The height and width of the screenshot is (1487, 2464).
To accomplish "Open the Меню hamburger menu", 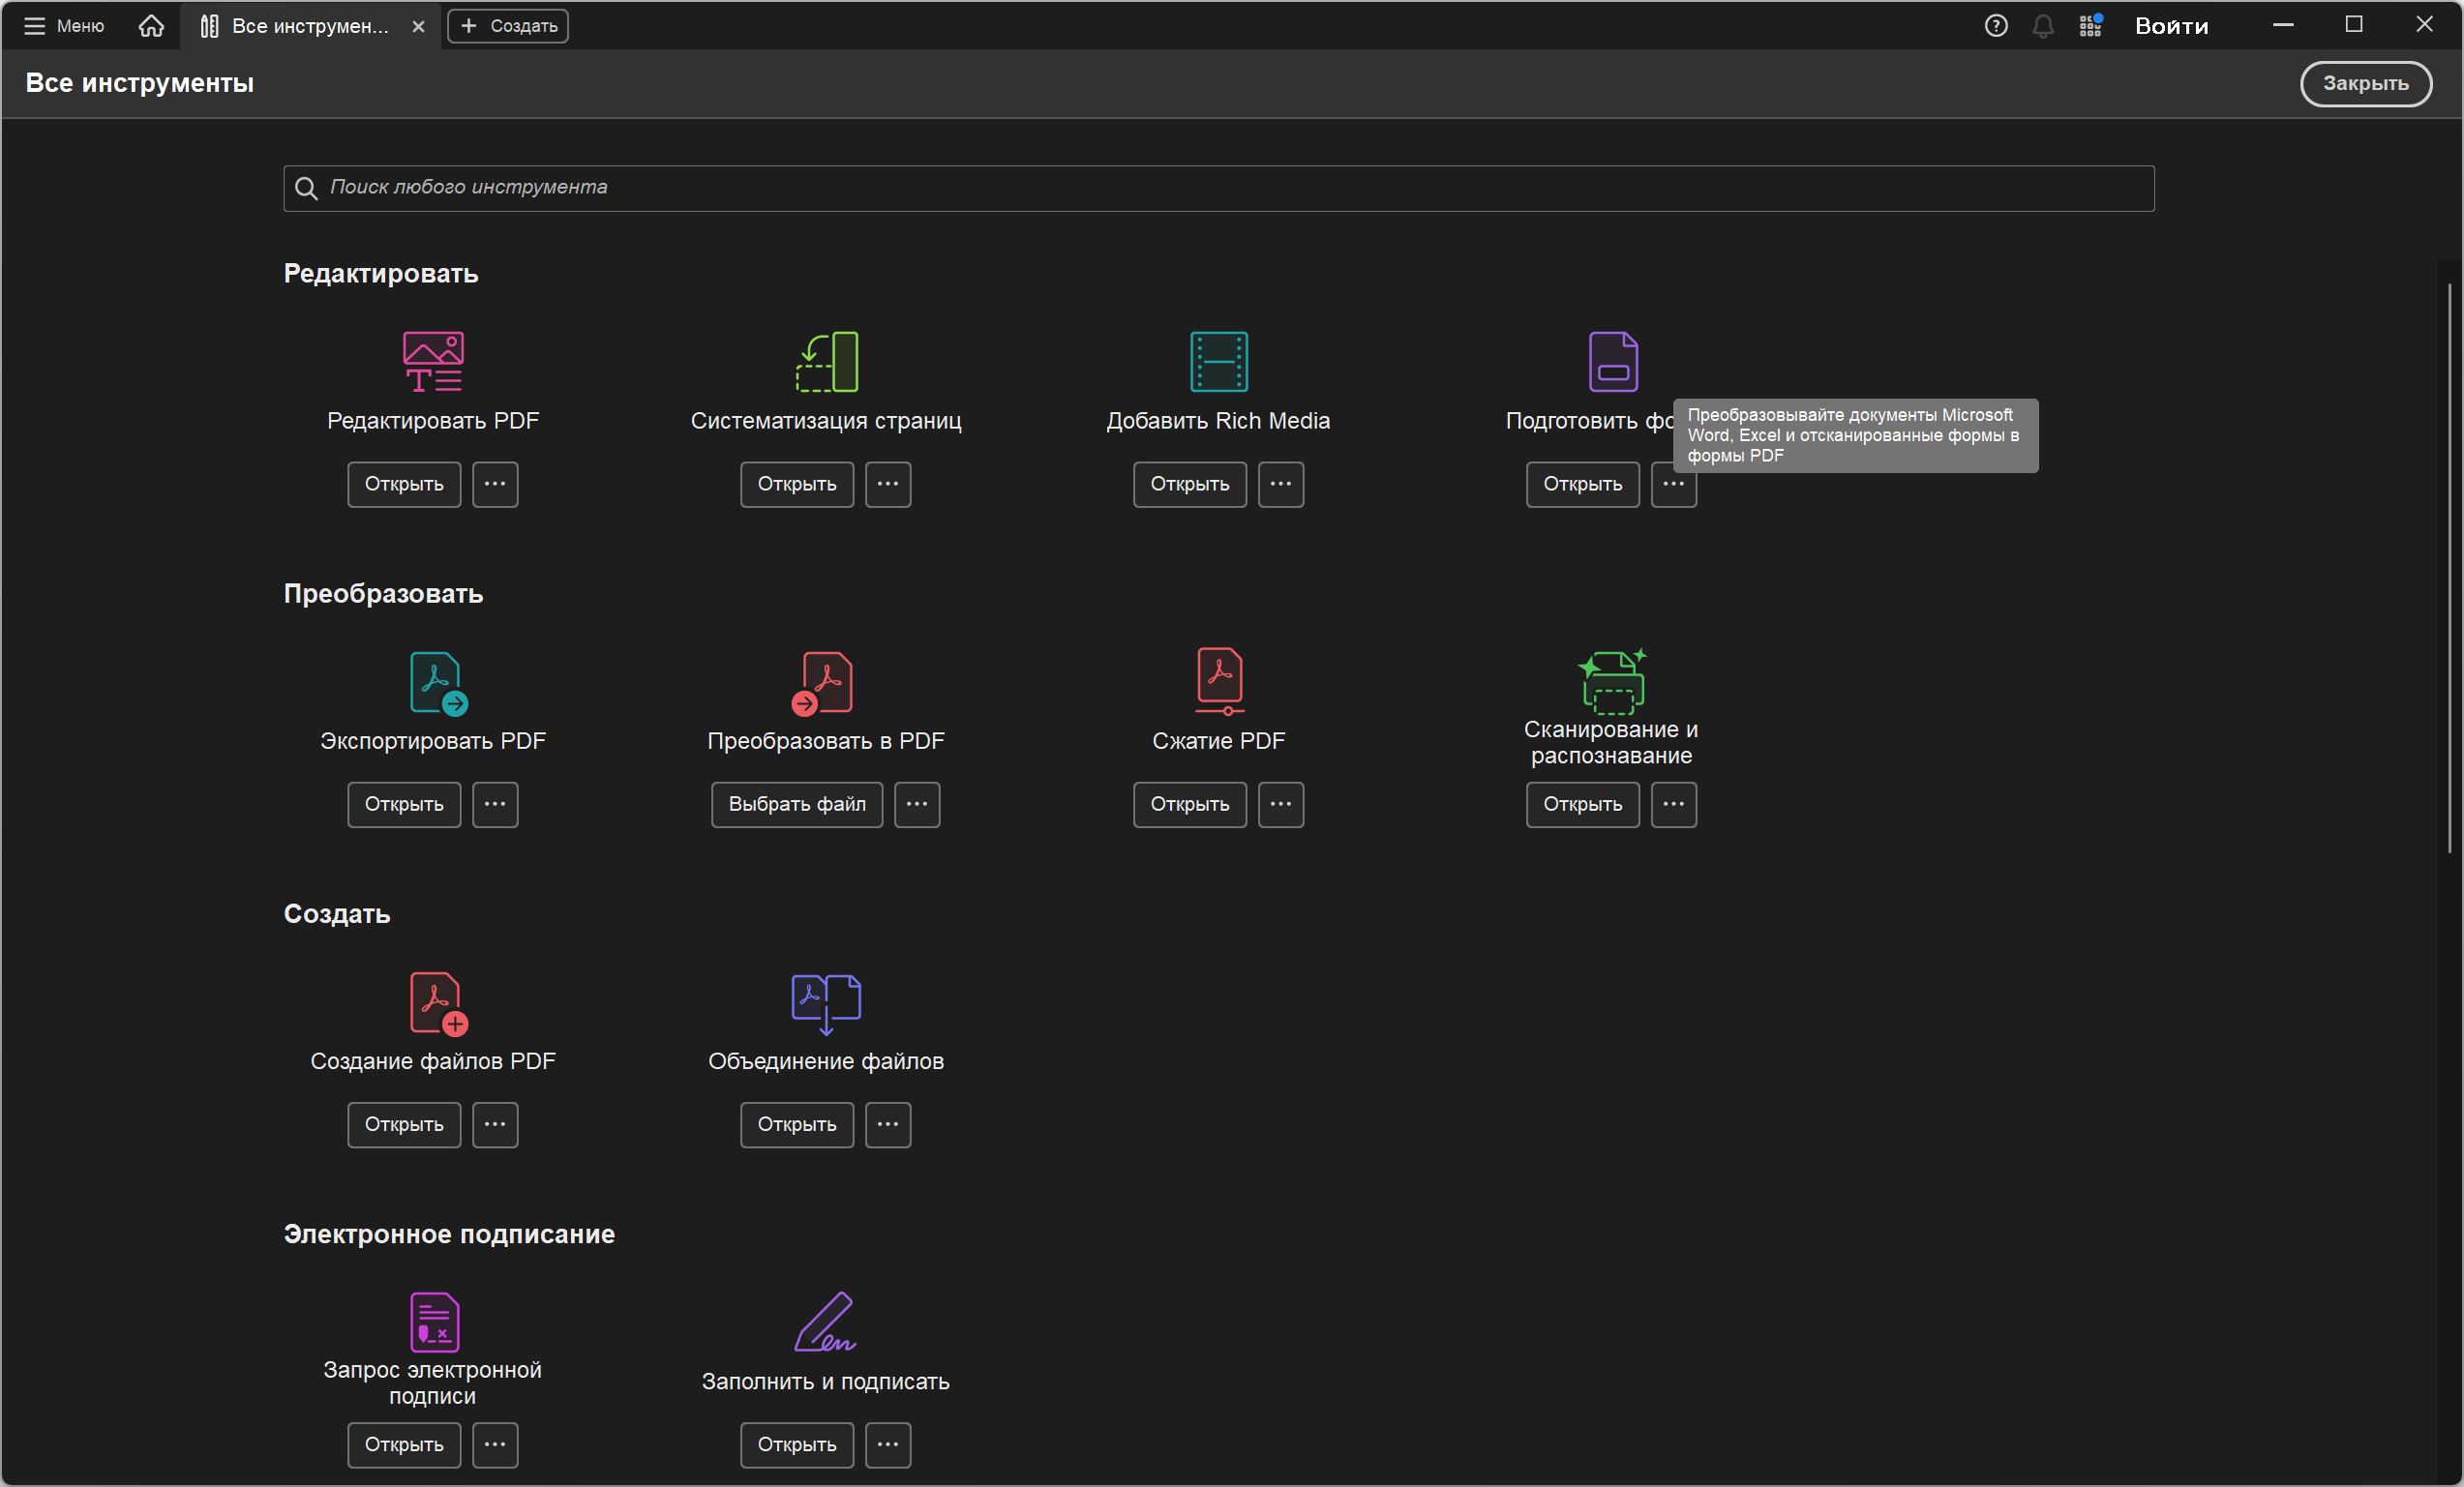I will pos(64,26).
